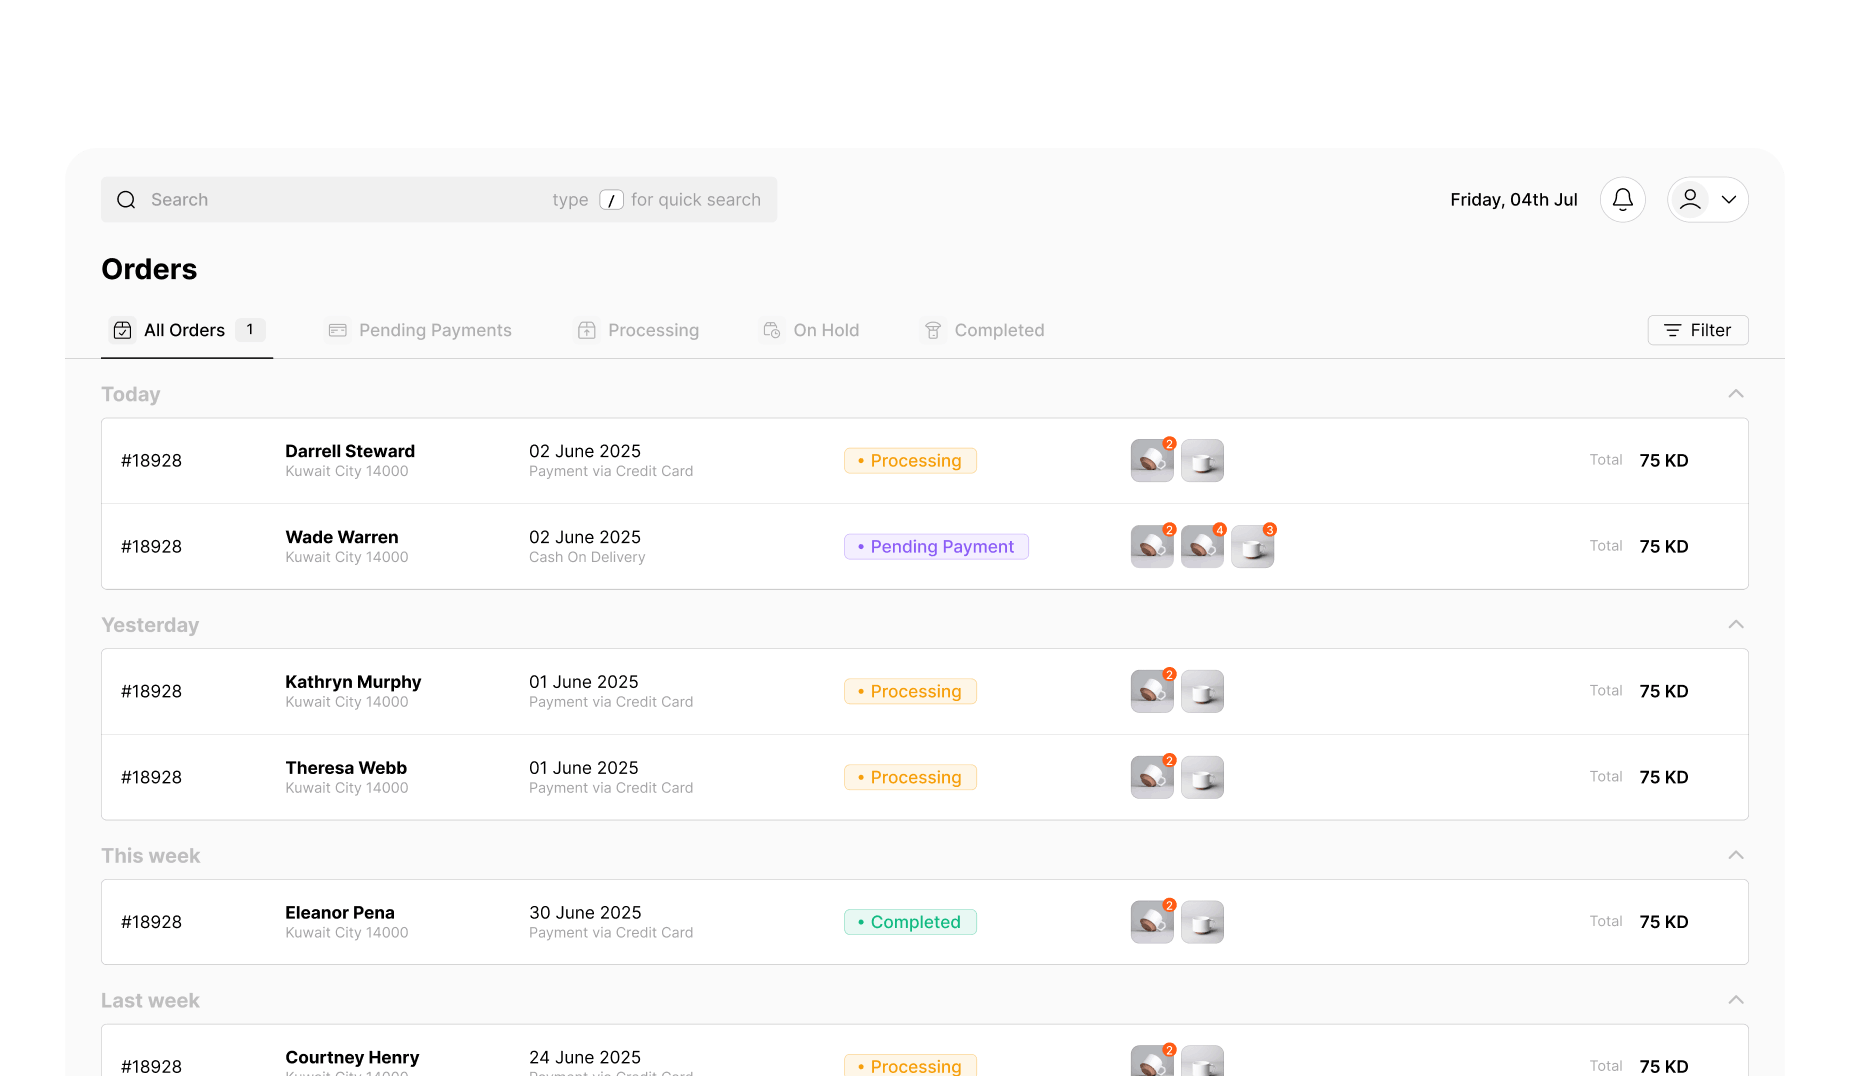Click date 30 June 2025 in Eleanor Pena's row

pos(585,913)
